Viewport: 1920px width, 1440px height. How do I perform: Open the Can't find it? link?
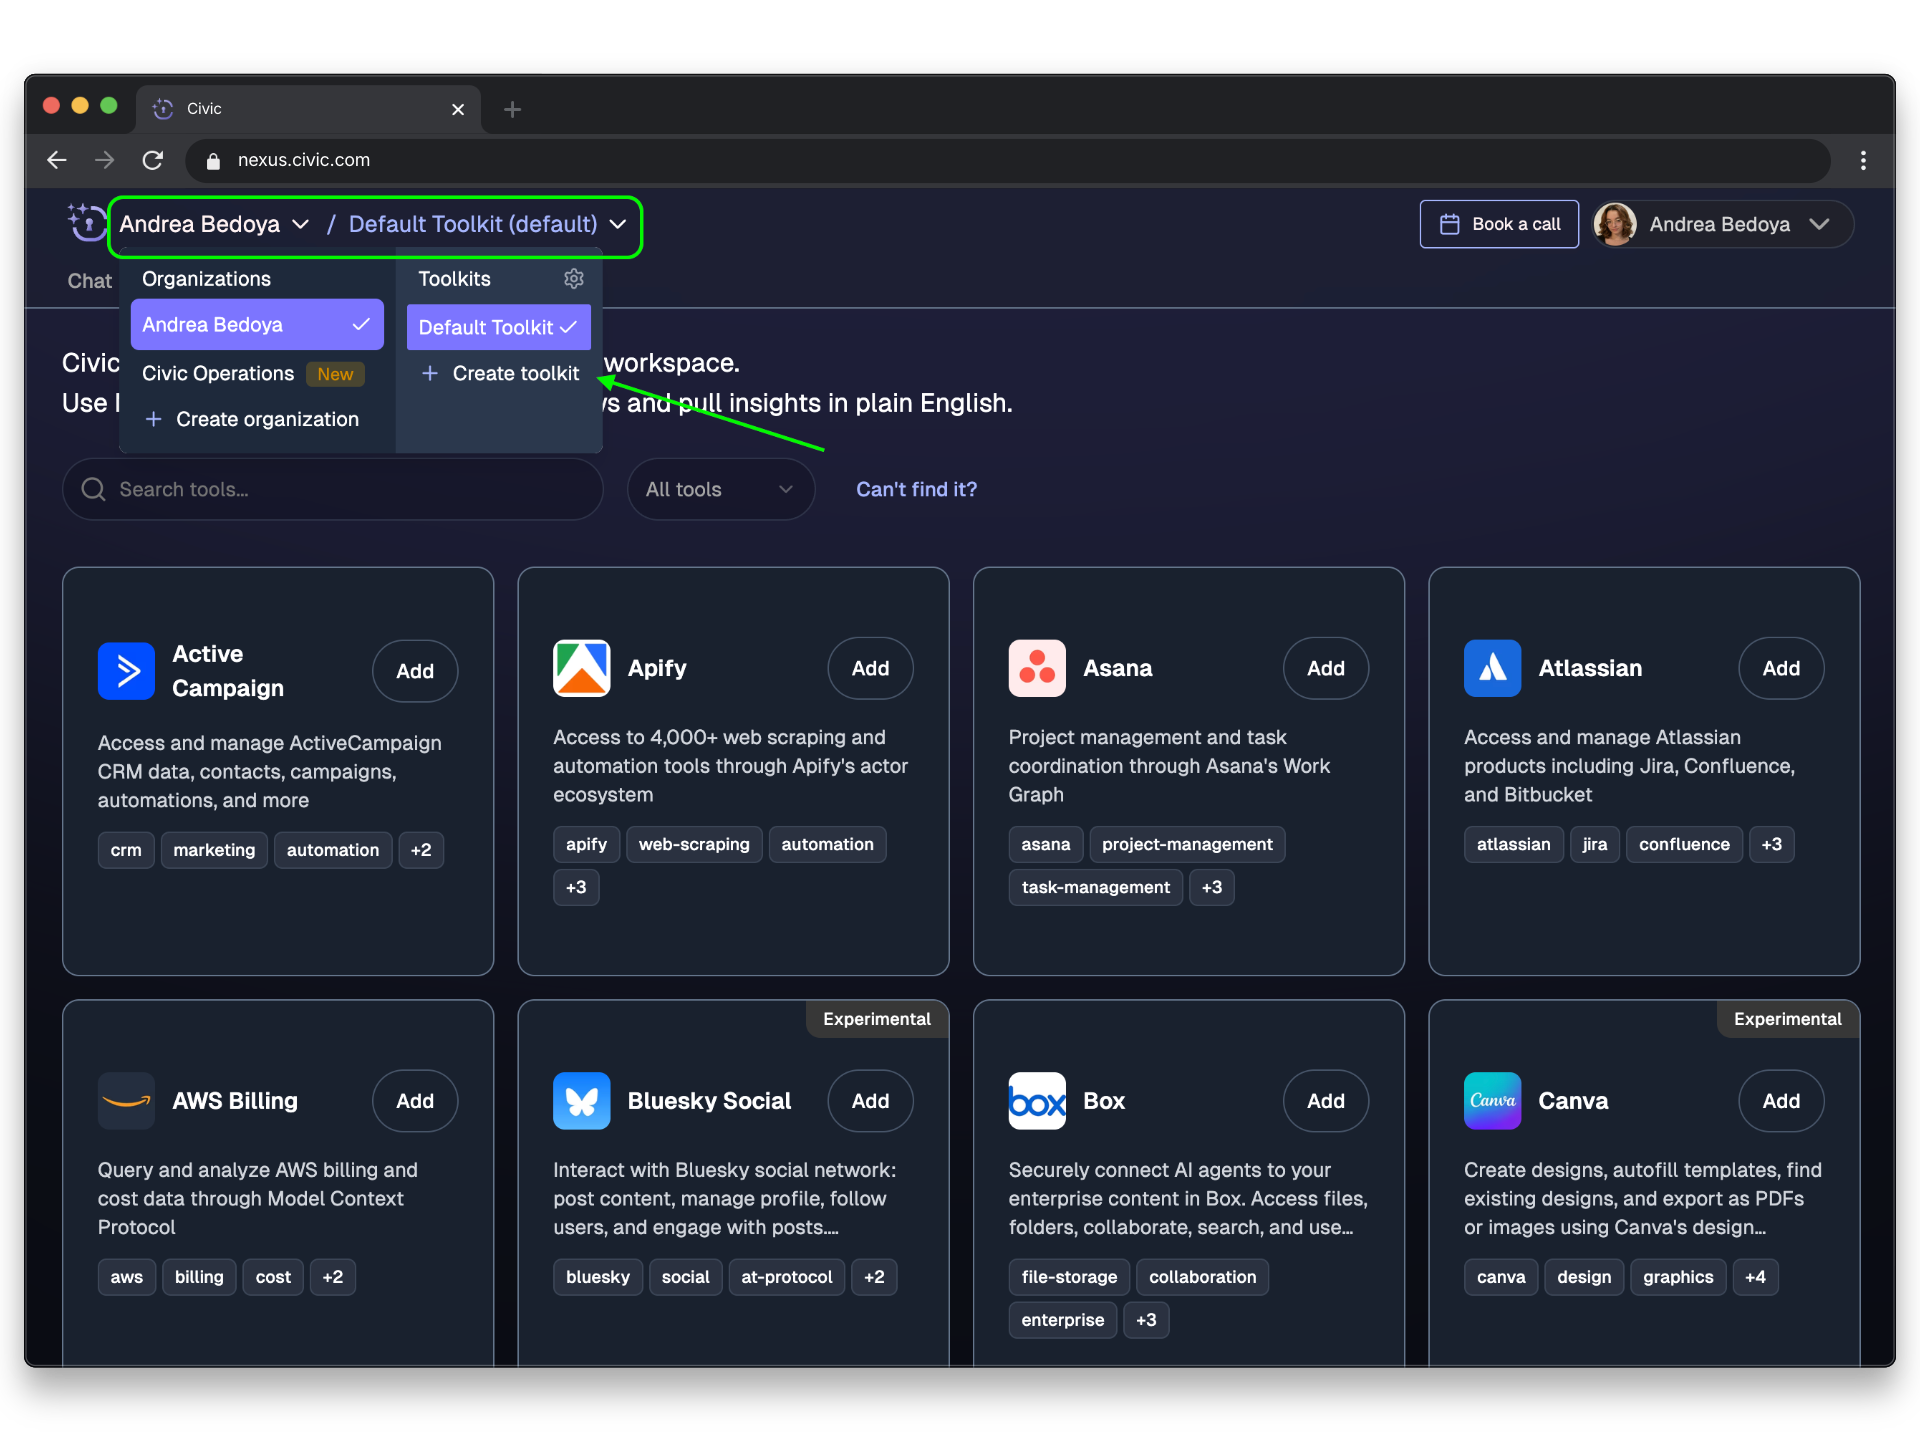[x=916, y=489]
